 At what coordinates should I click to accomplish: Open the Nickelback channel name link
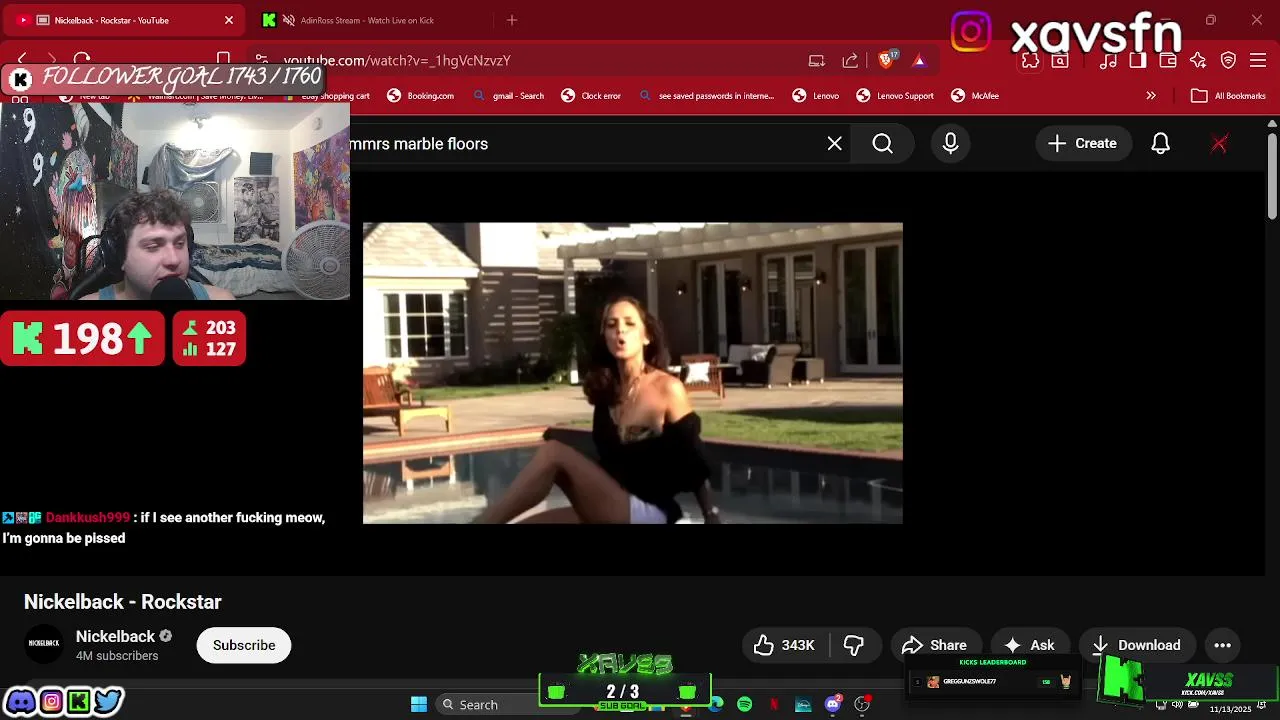[115, 637]
